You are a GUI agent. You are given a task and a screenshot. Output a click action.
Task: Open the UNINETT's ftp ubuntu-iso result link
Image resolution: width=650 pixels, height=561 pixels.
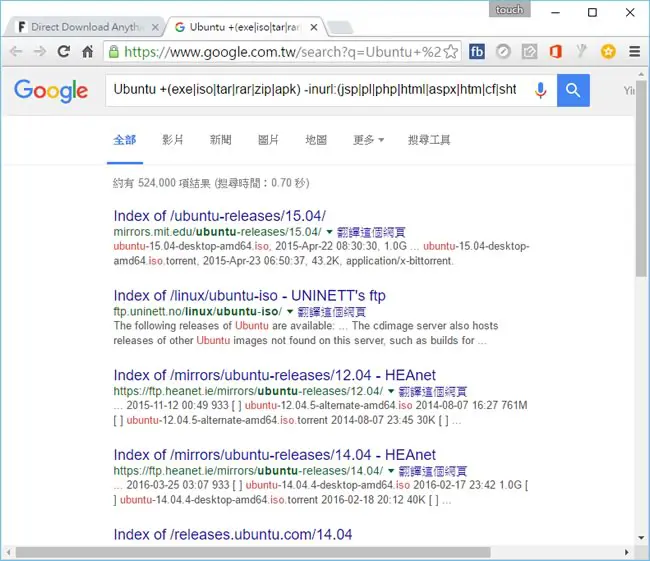[249, 296]
